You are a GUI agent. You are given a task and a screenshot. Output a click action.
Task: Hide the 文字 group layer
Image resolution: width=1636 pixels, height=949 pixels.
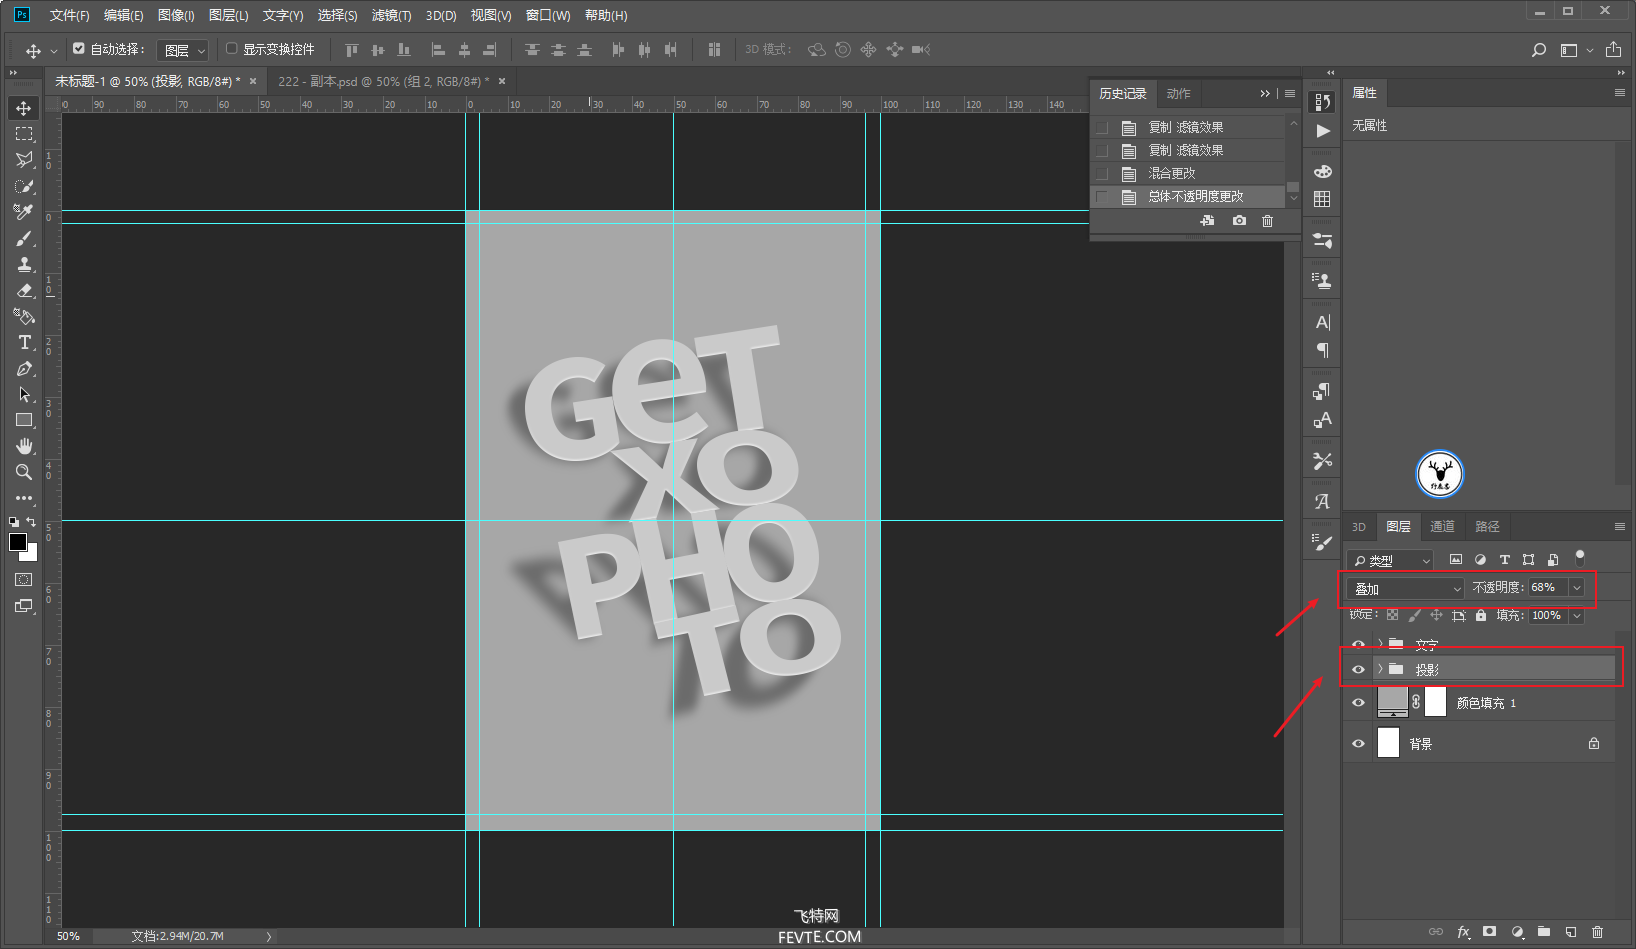pos(1358,645)
